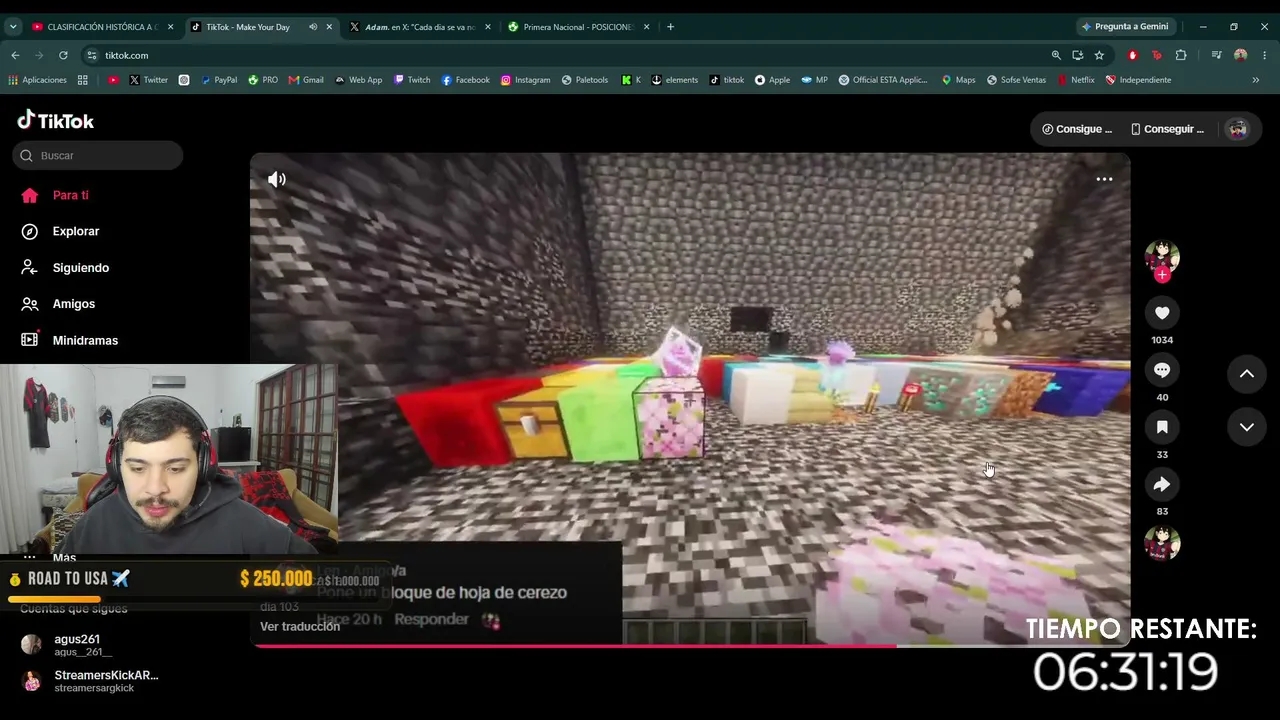Go back to the previous page
The height and width of the screenshot is (720, 1280).
click(15, 55)
